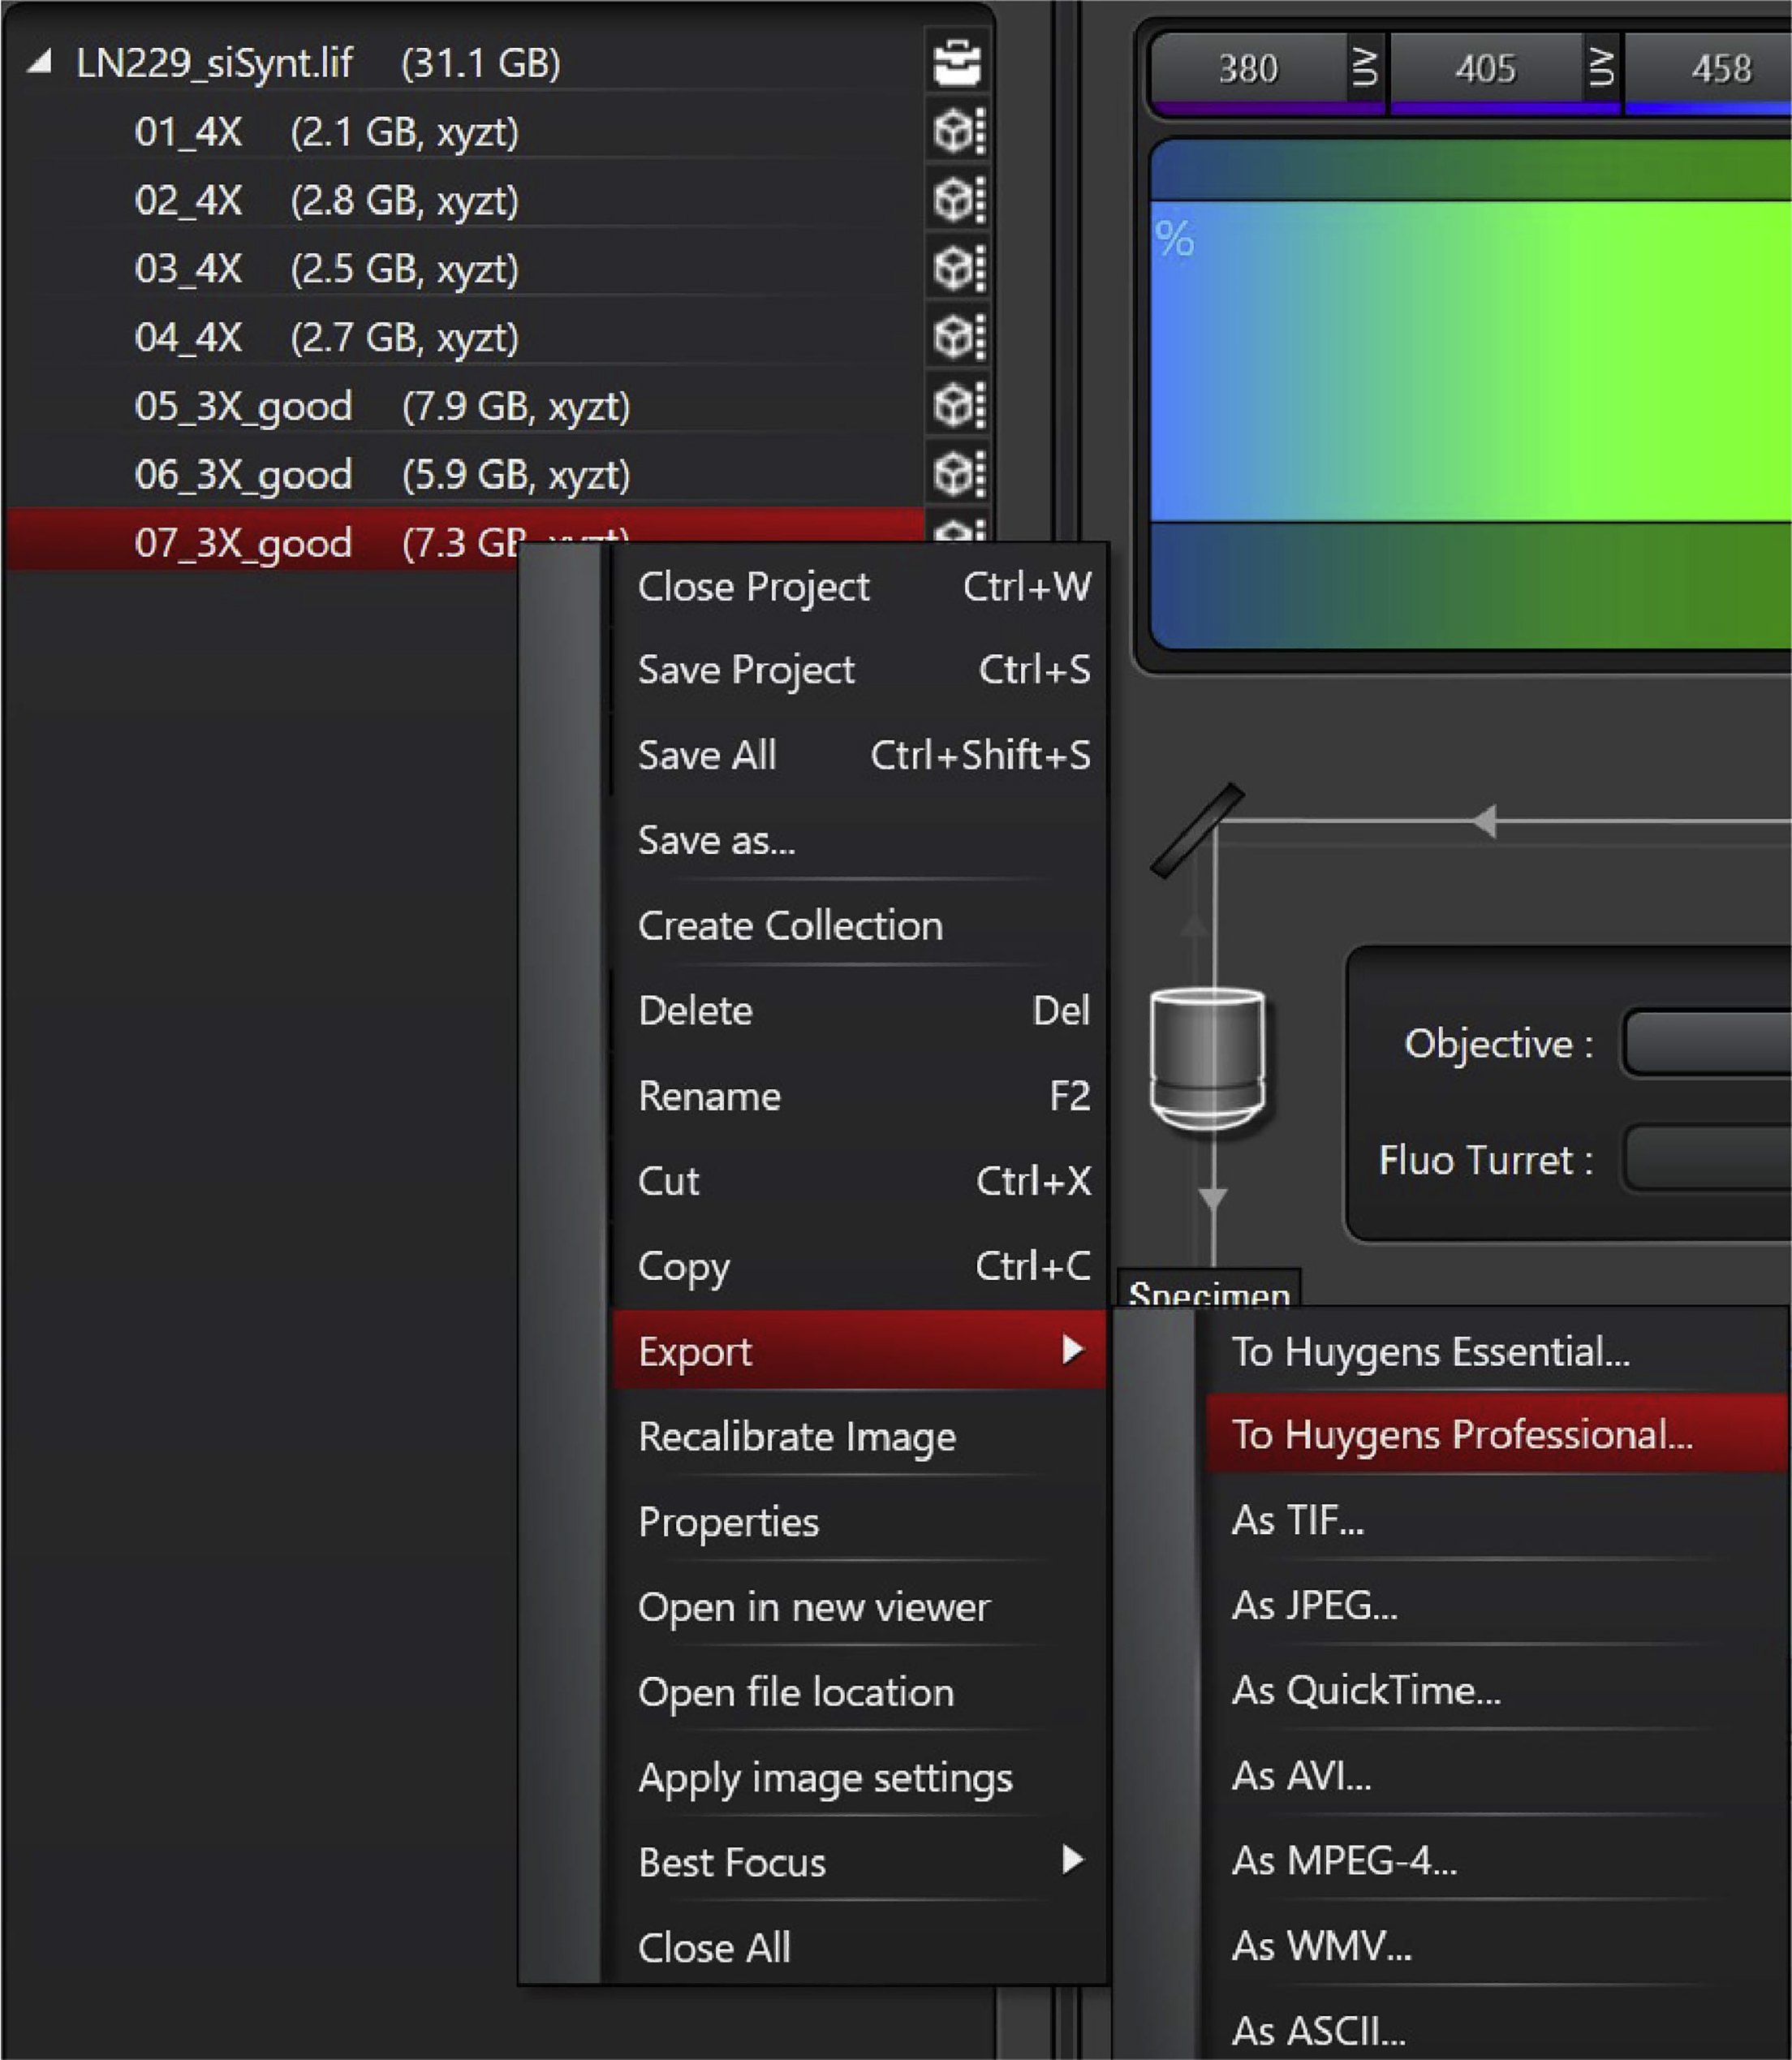Select the 05_3X_good image series
Screen dimensions: 1792x2060
[243, 407]
